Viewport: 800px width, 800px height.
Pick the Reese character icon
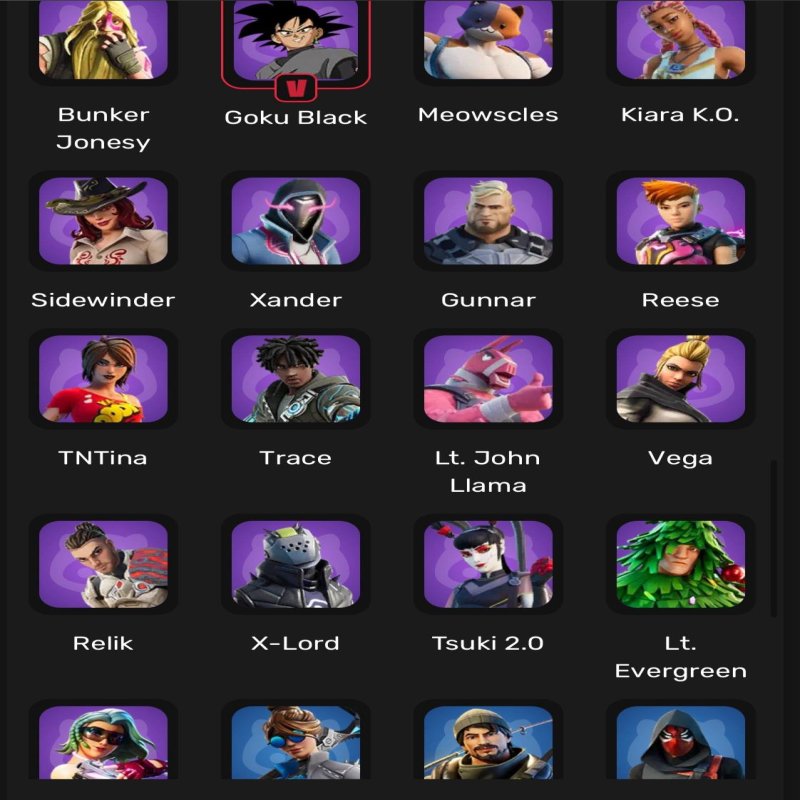pos(681,221)
